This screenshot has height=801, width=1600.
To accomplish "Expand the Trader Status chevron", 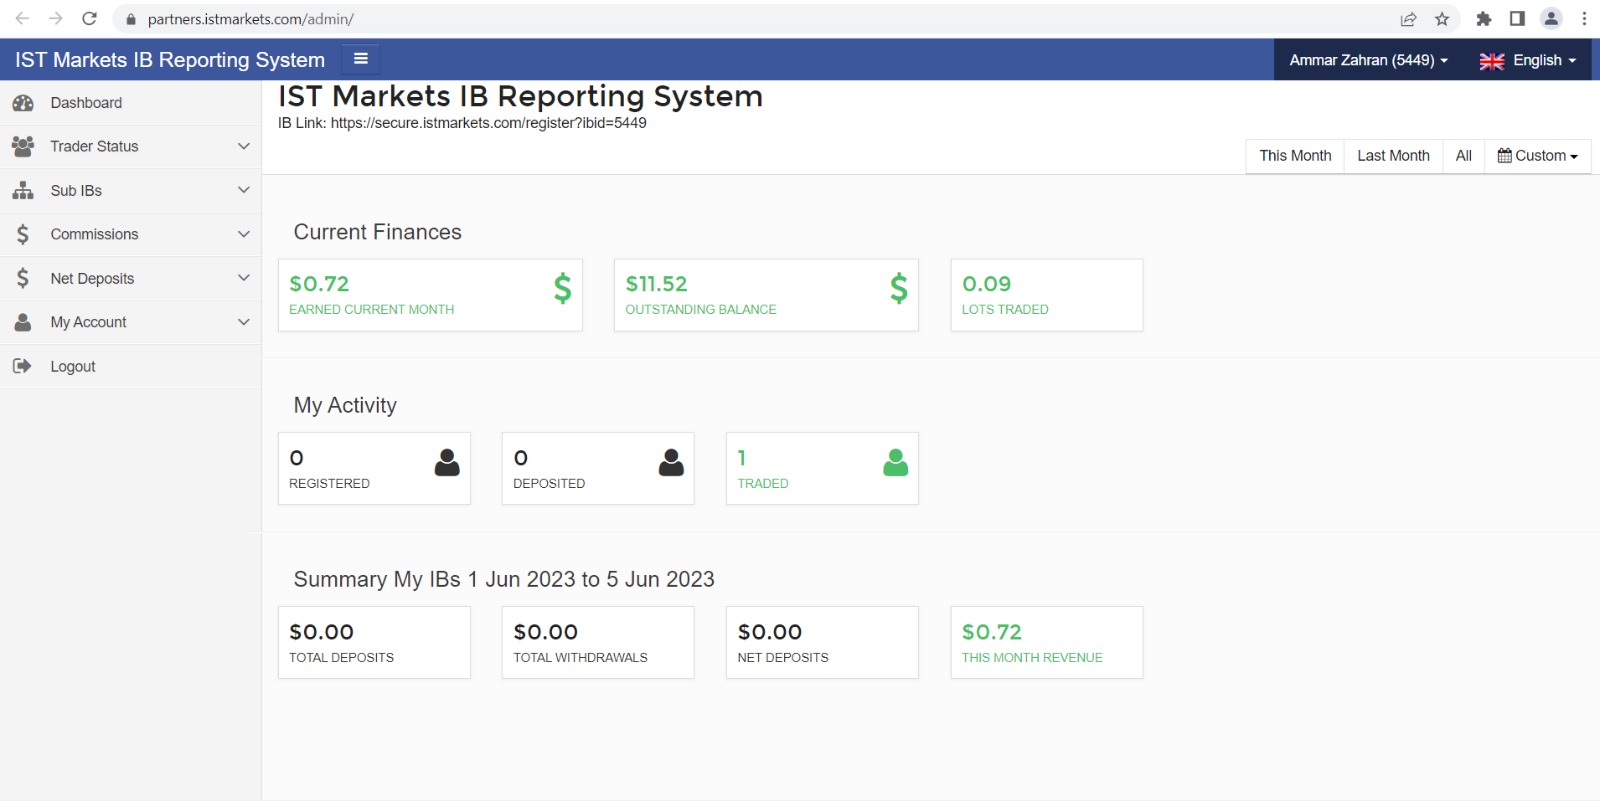I will click(243, 146).
